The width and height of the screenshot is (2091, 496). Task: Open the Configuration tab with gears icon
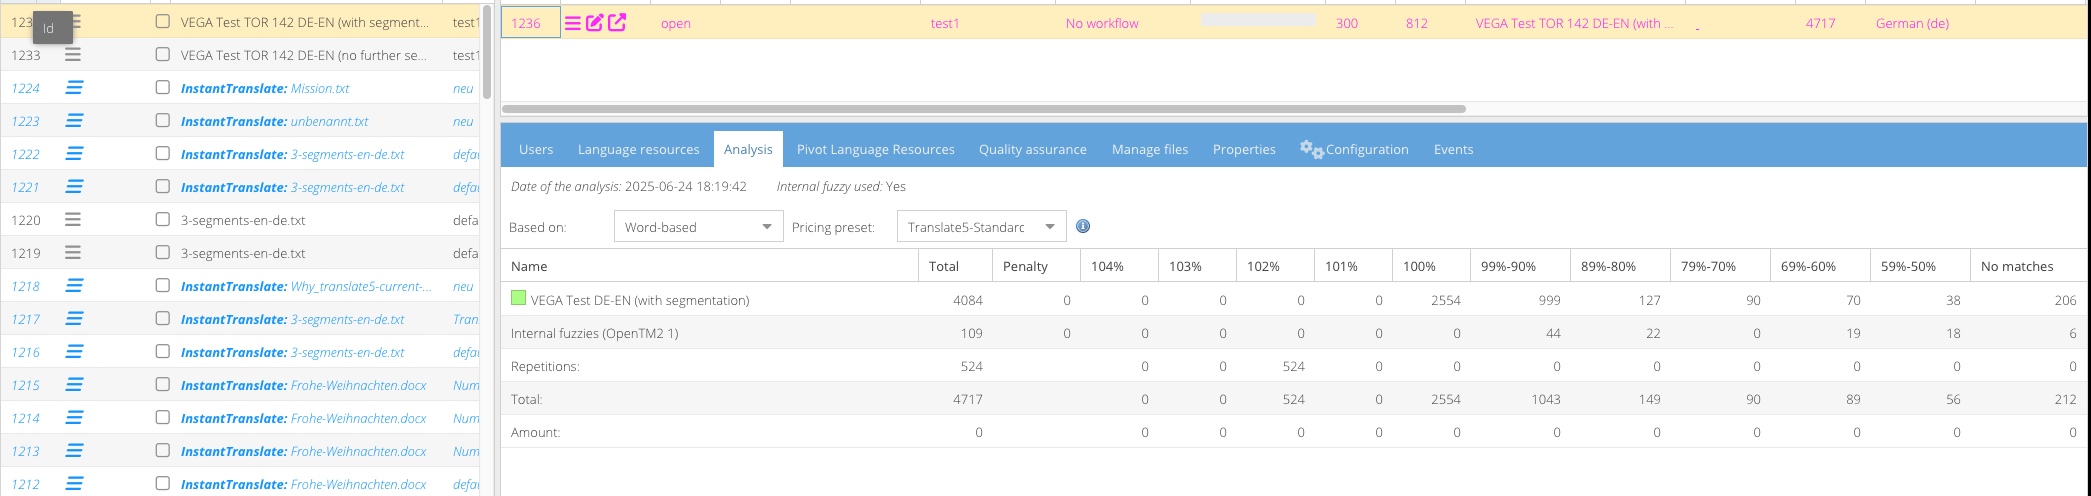click(x=1354, y=149)
